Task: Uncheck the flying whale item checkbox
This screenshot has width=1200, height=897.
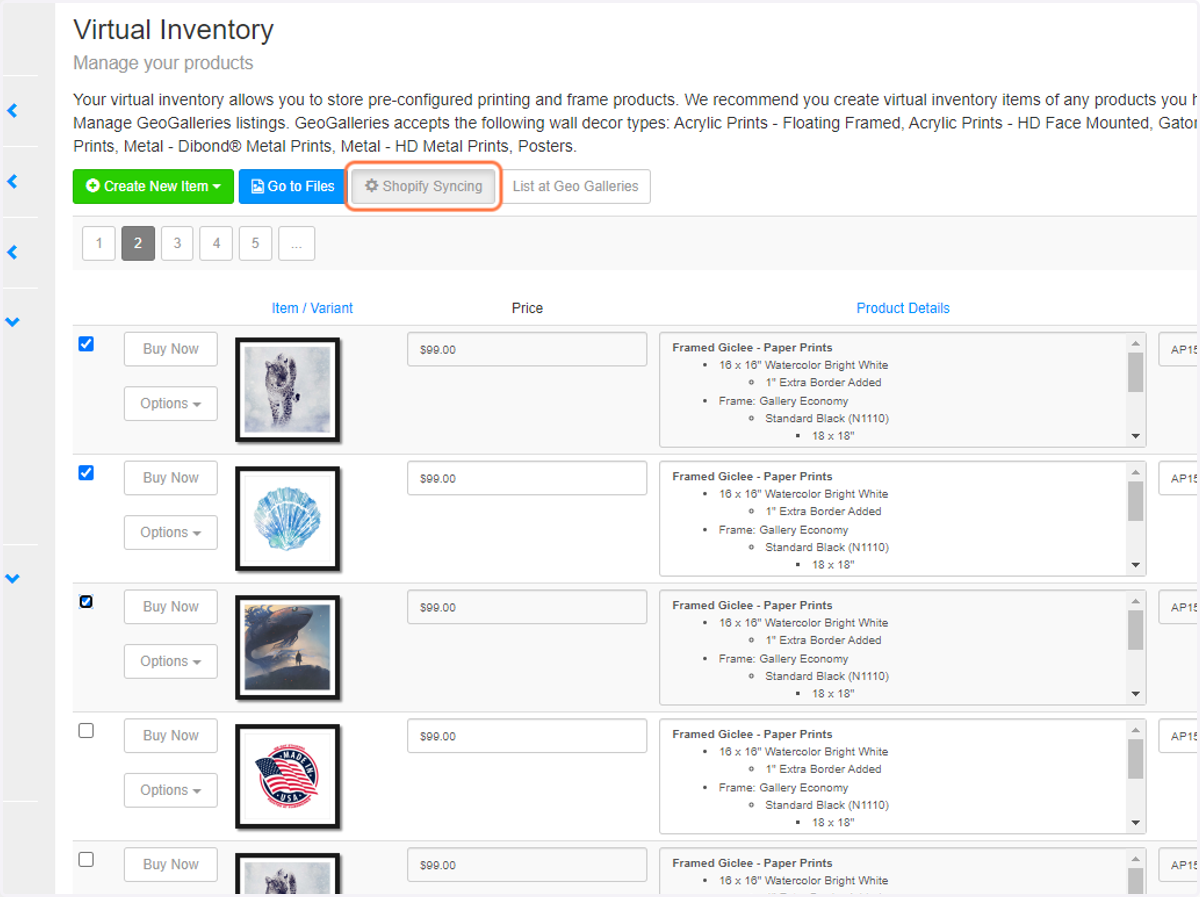Action: pos(86,602)
